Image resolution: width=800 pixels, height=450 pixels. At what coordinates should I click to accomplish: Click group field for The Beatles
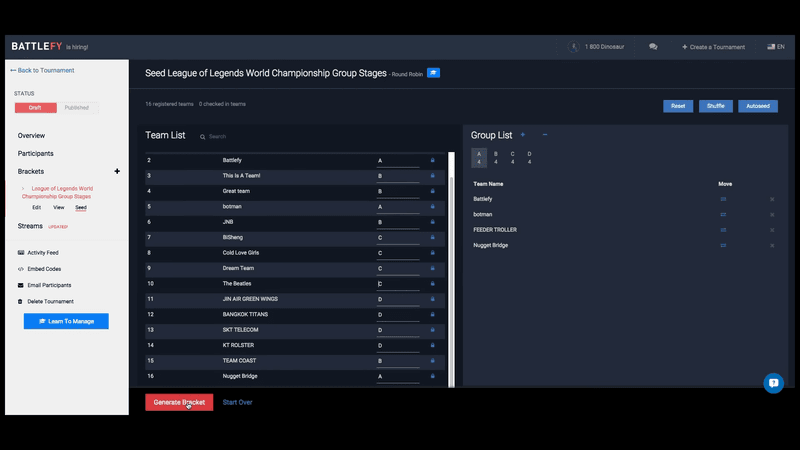(x=398, y=284)
